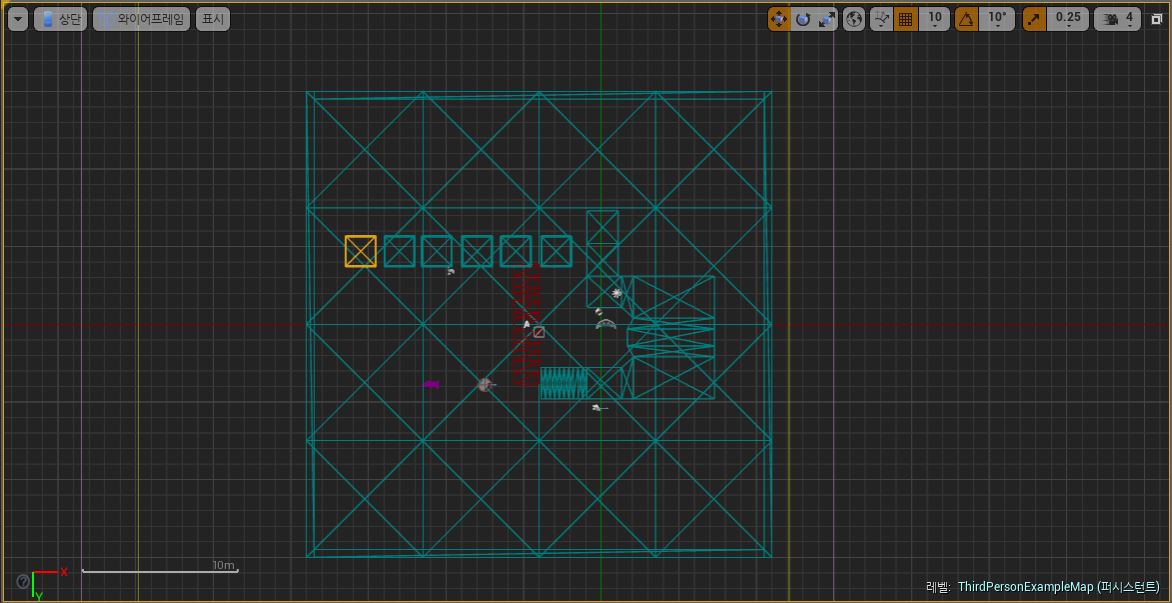Click the 10m scale ruler label

(223, 565)
